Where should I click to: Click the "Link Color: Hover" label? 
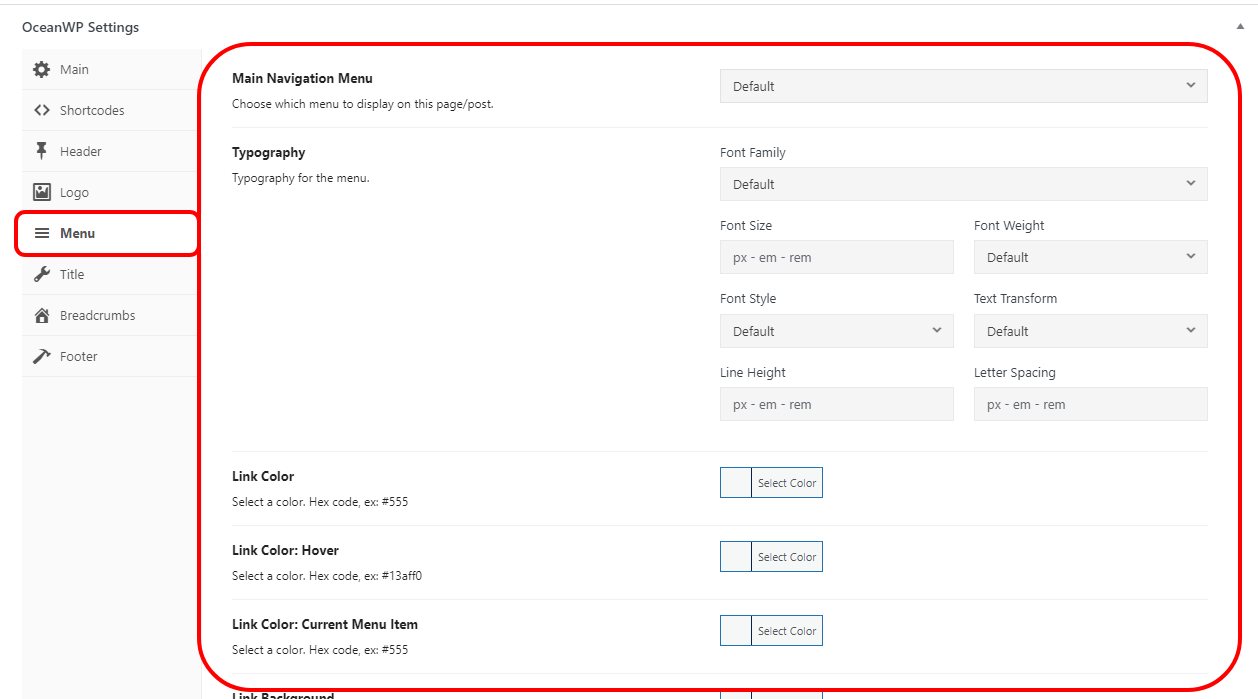[285, 550]
